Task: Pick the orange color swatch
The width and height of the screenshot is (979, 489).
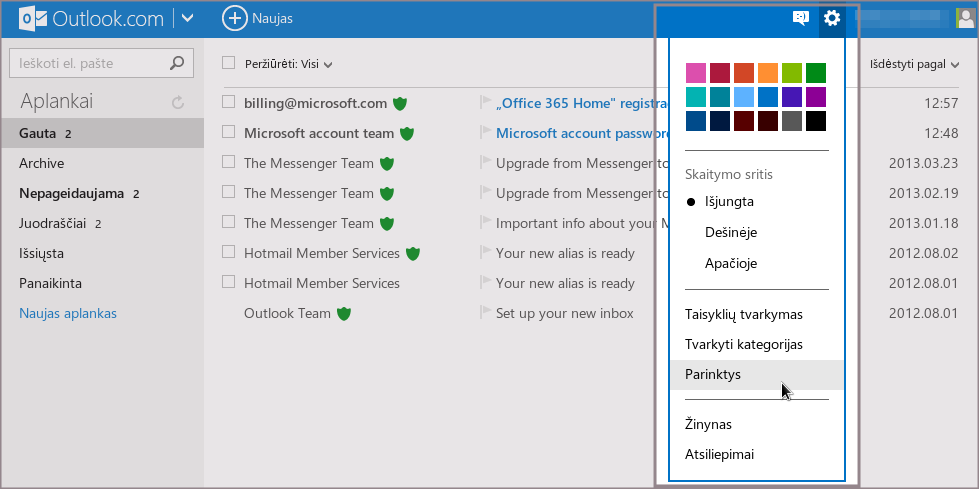Action: click(768, 73)
